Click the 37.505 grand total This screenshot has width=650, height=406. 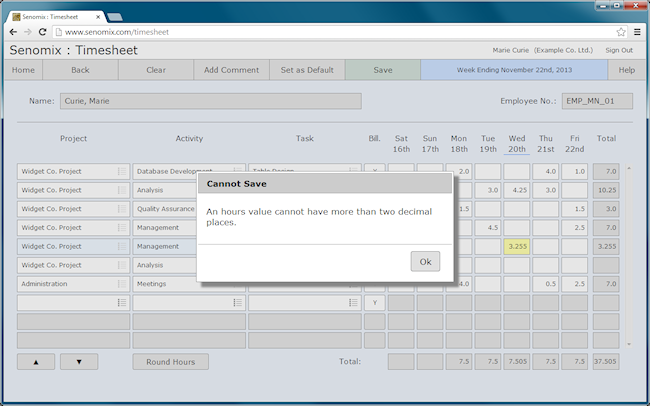coord(606,362)
